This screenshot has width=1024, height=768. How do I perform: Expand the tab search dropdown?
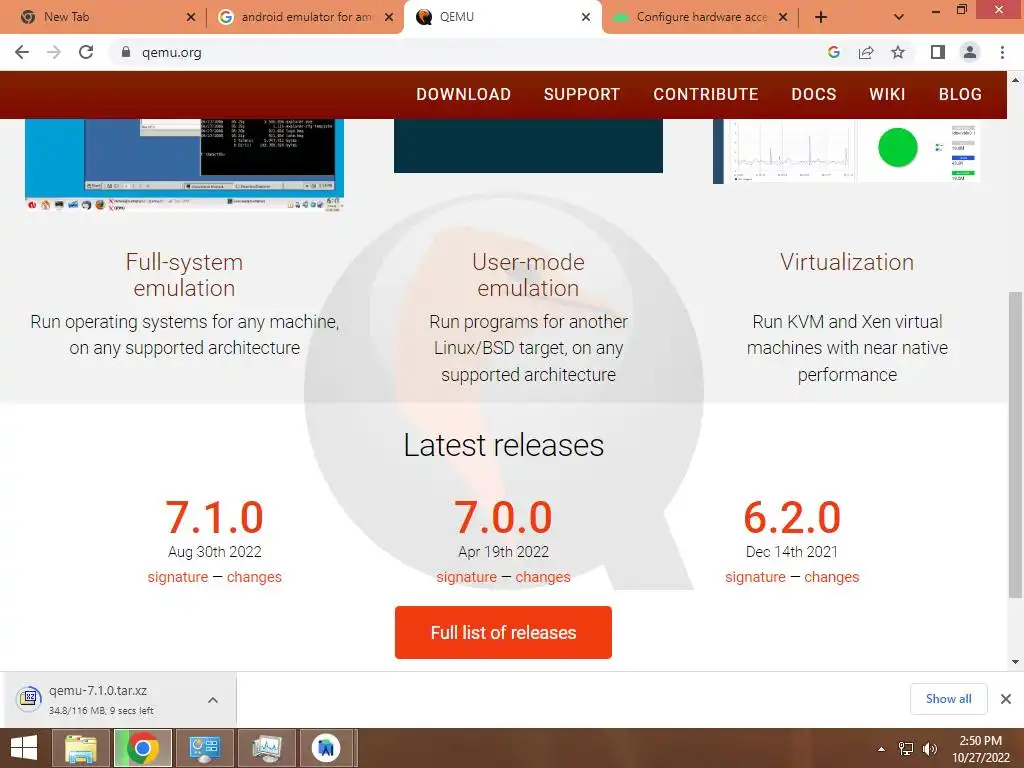click(899, 17)
